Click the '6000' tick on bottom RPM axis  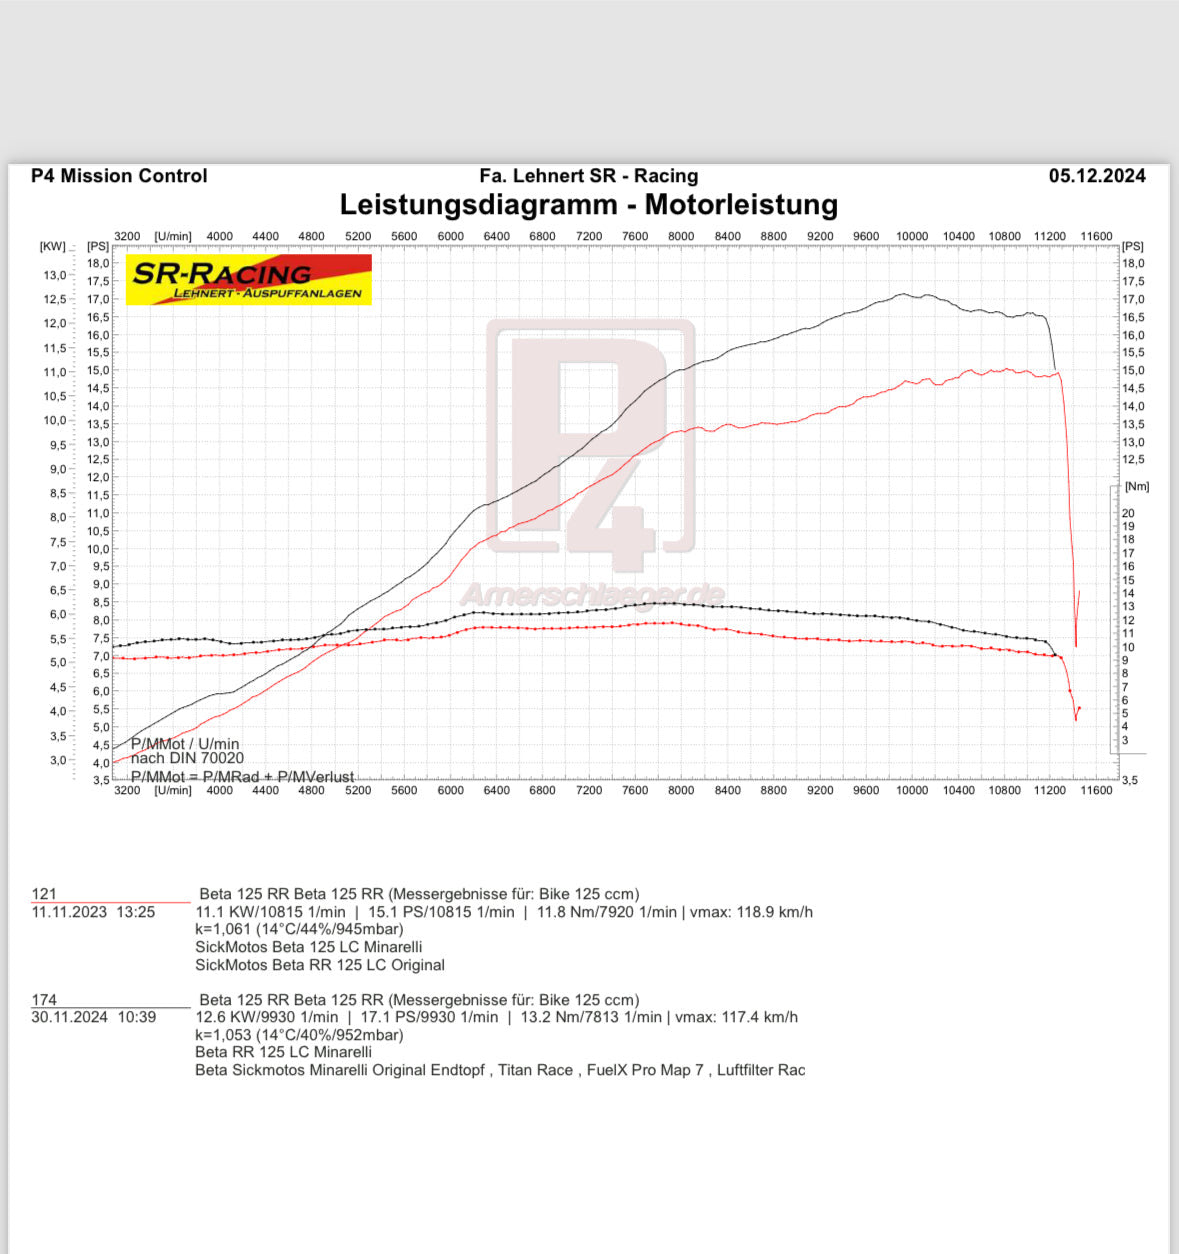click(x=450, y=790)
